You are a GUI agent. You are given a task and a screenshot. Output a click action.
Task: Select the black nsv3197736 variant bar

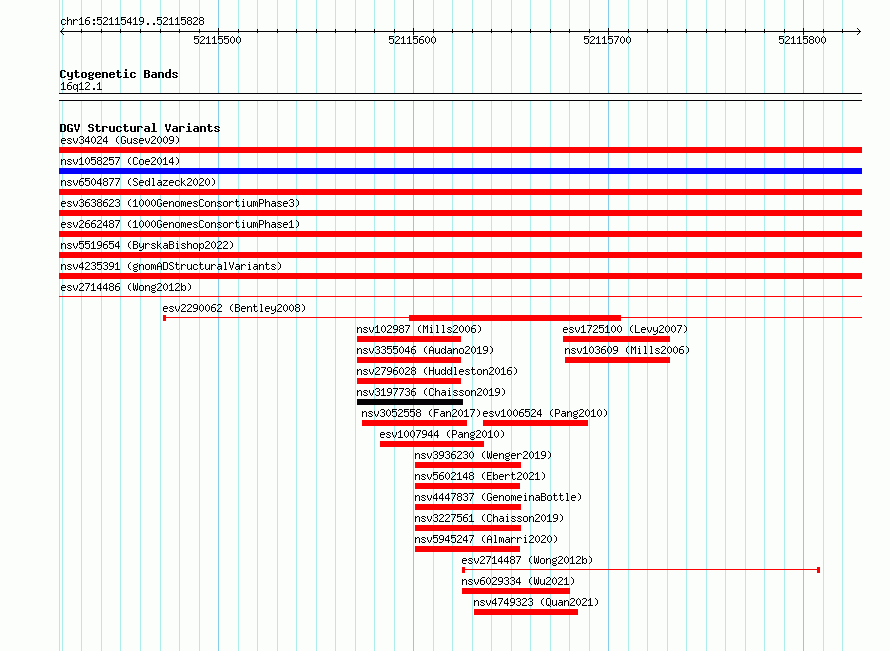[410, 402]
